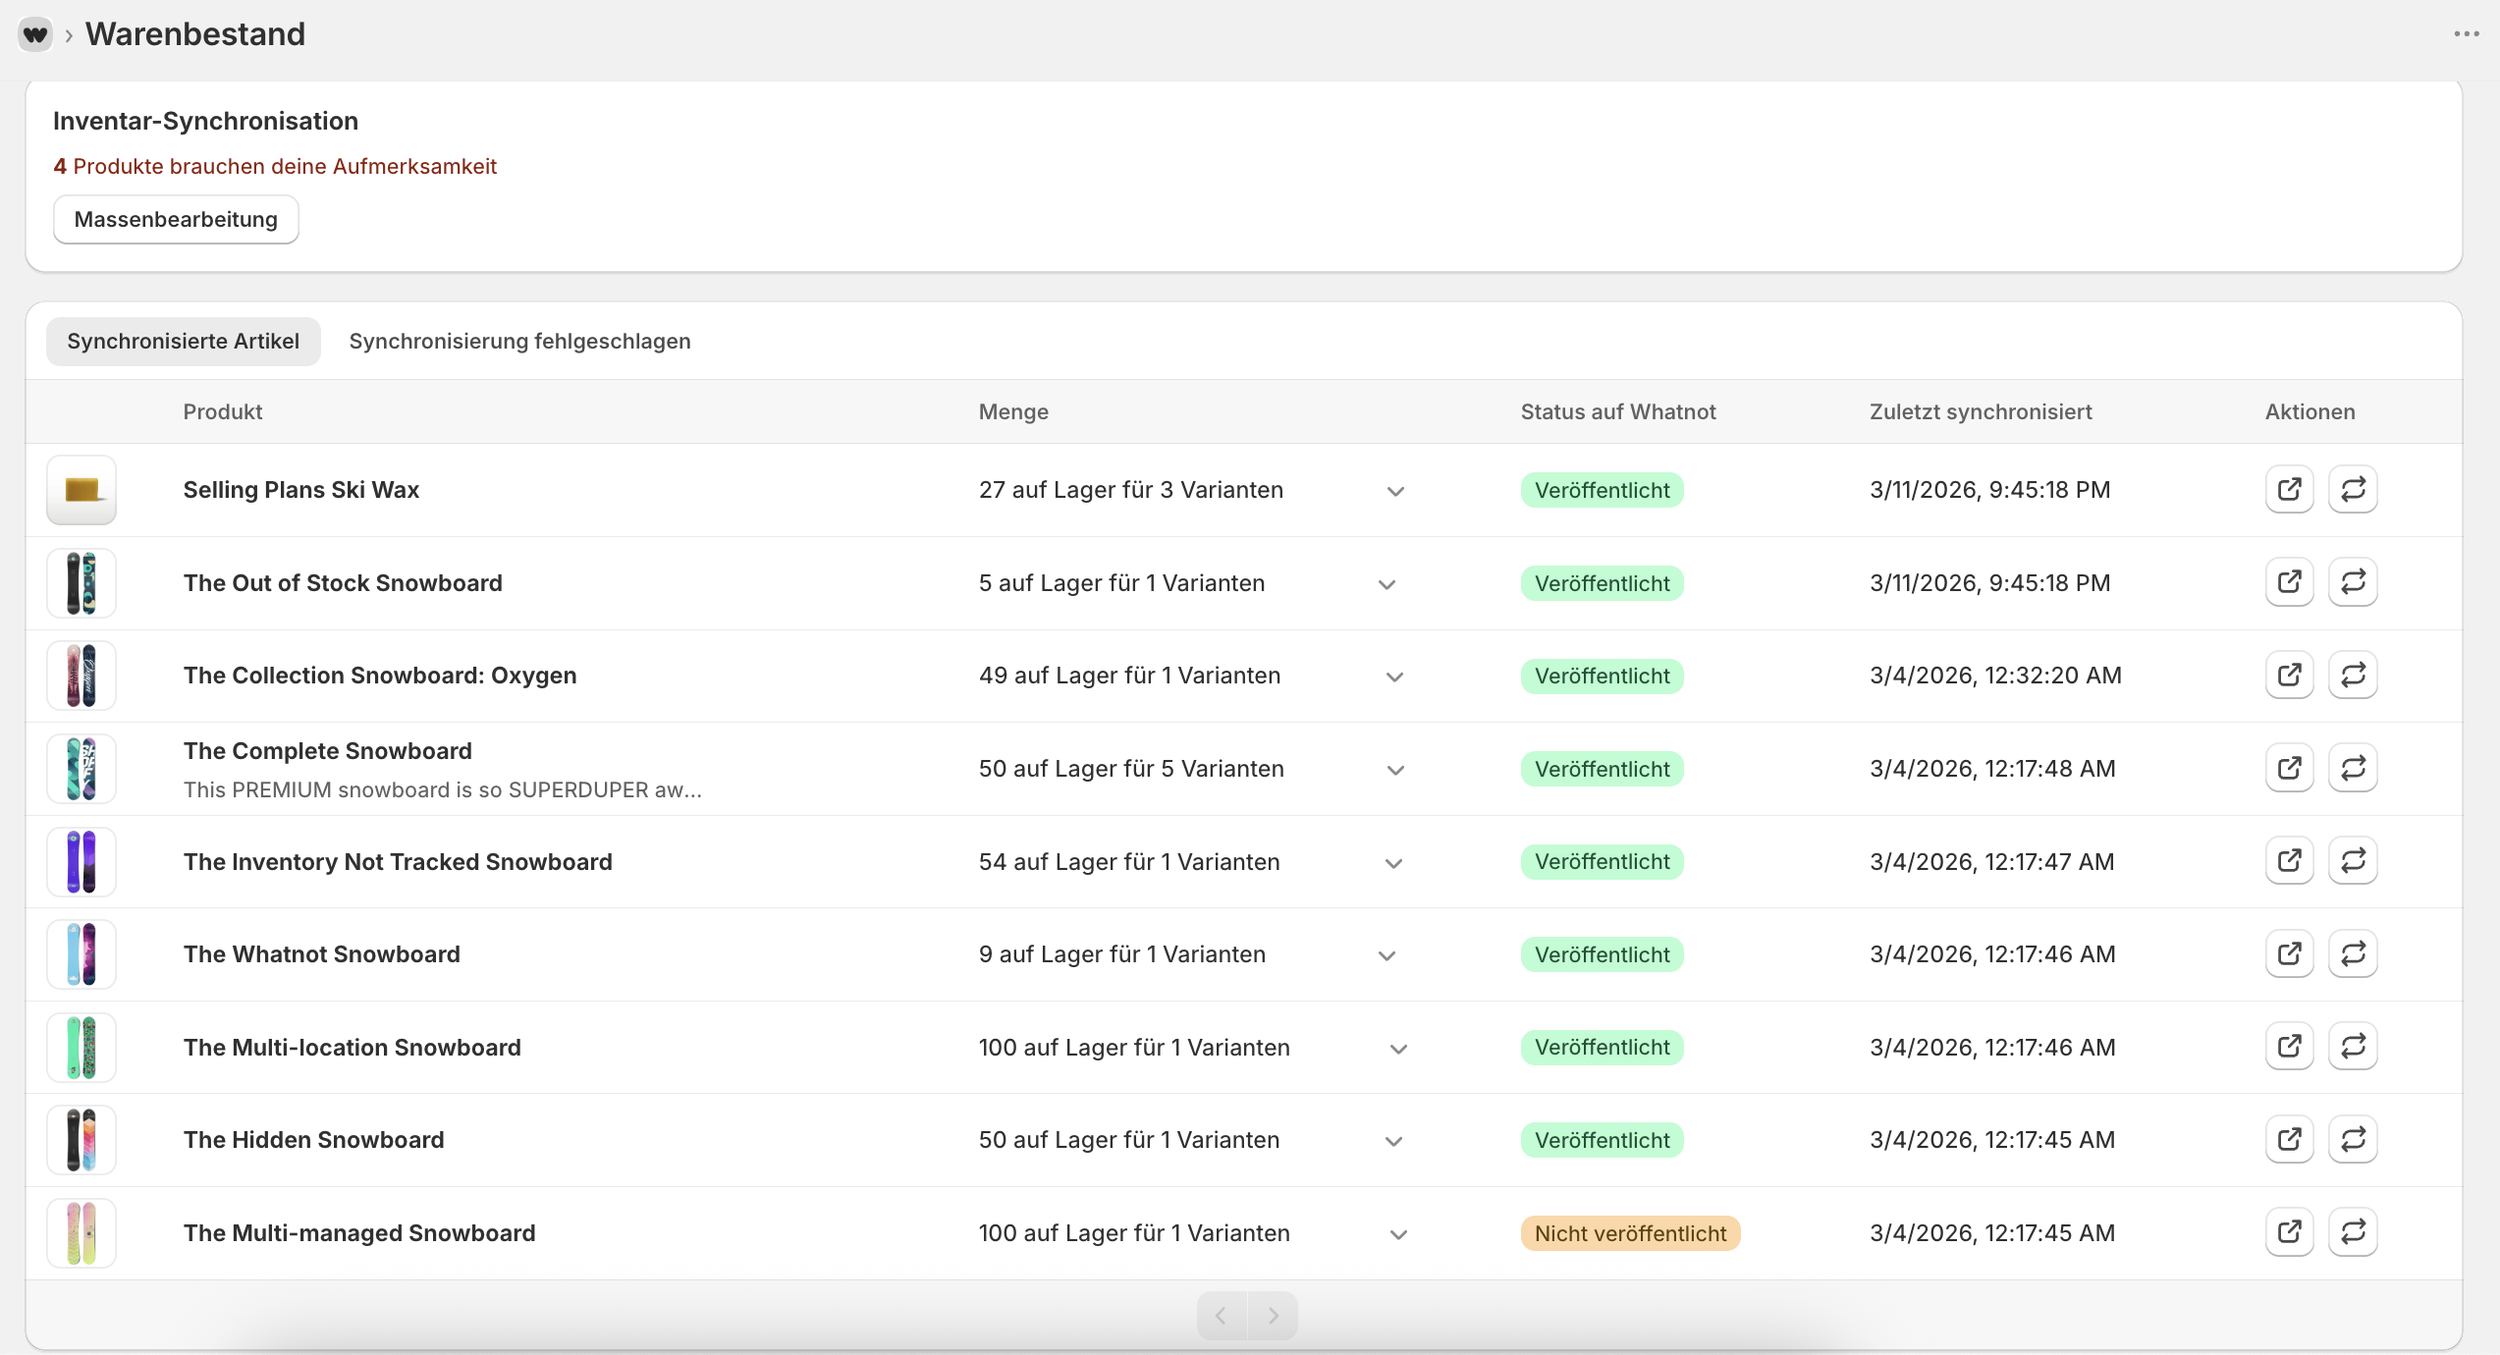
Task: Click the Whatnot heart logo icon
Action: pyautogui.click(x=35, y=34)
